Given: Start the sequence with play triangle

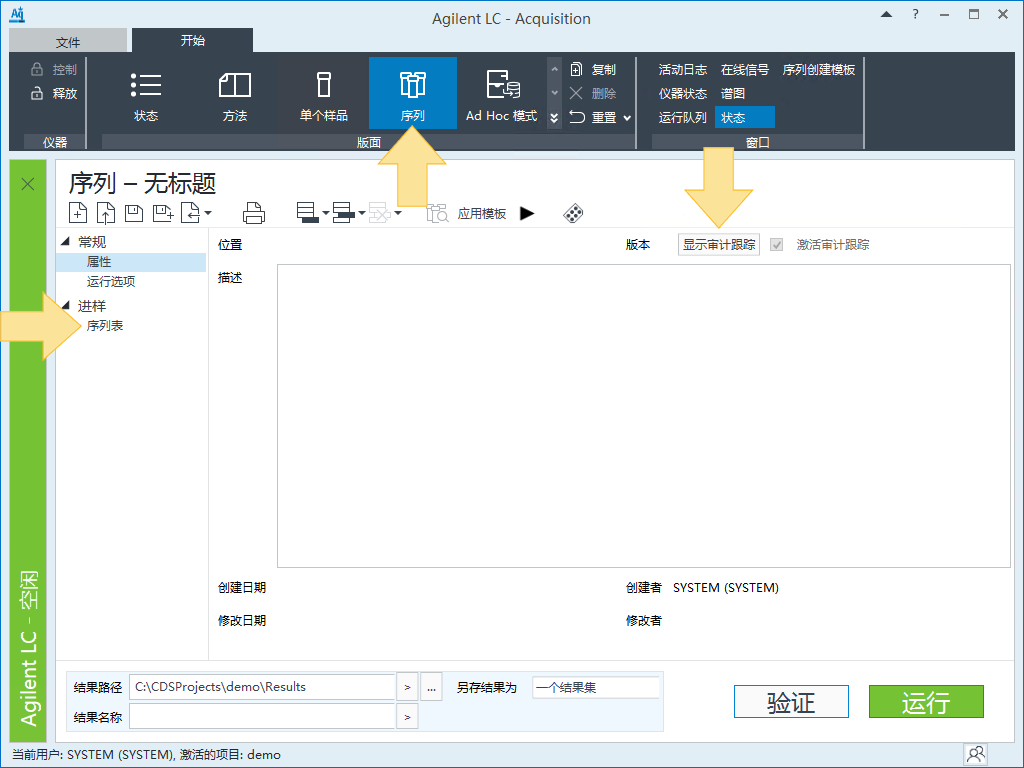Looking at the screenshot, I should 527,214.
